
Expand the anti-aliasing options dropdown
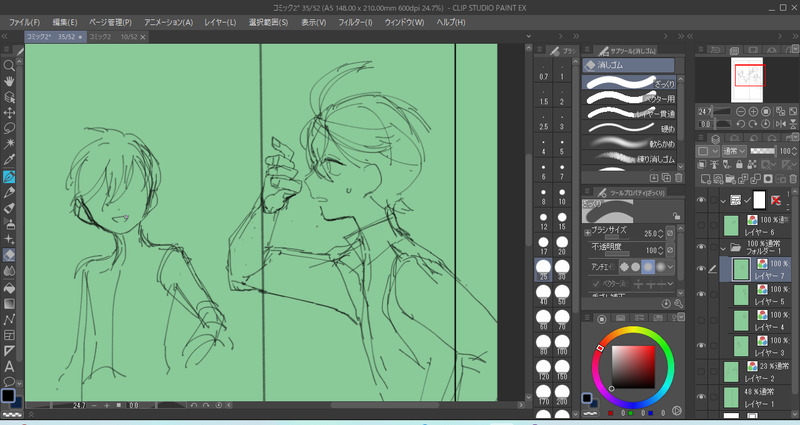point(670,266)
